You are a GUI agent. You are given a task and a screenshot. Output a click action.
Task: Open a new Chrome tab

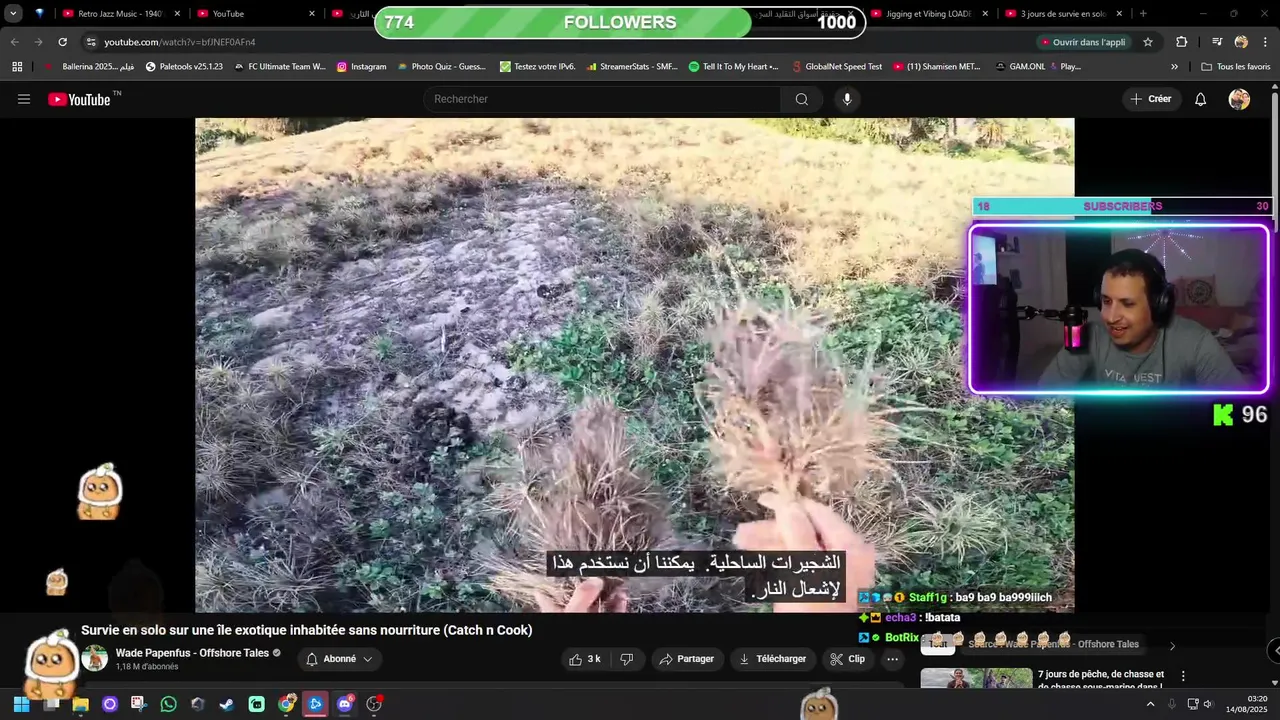click(x=1143, y=14)
